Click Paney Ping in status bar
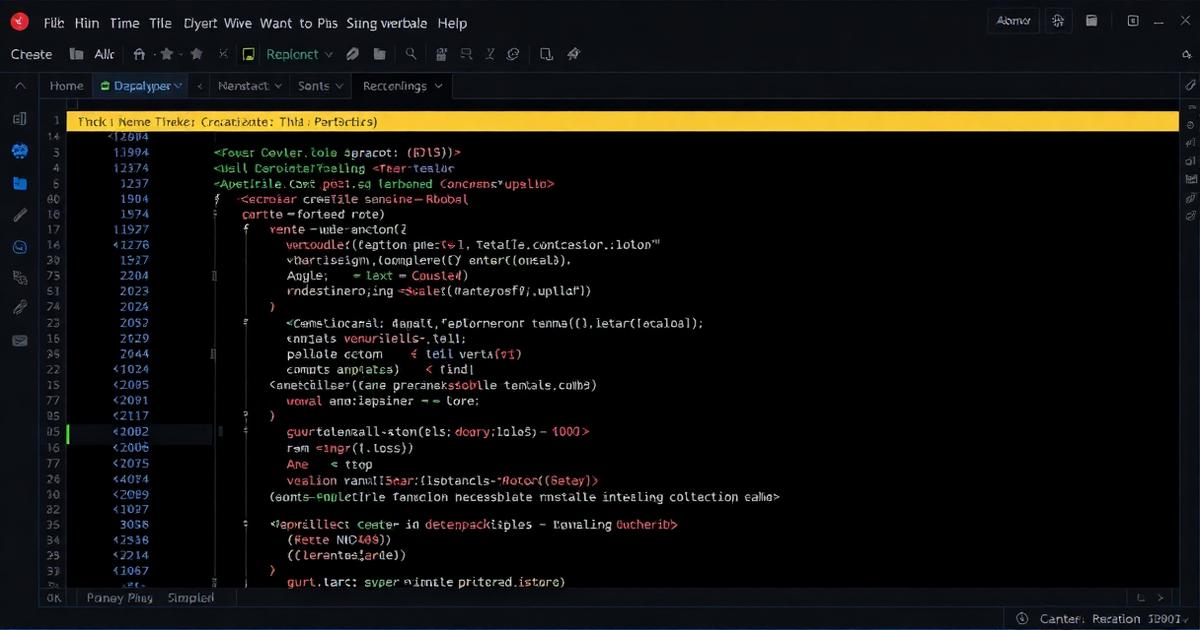The height and width of the screenshot is (630, 1200). click(119, 597)
